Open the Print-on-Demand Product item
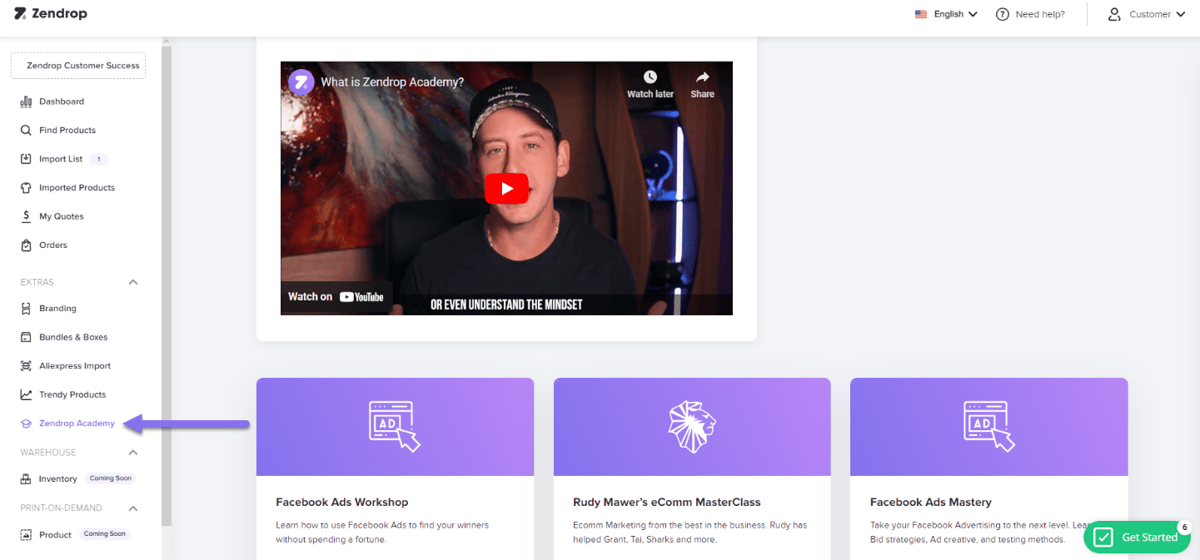Screen dimensions: 1200x560 (55, 535)
